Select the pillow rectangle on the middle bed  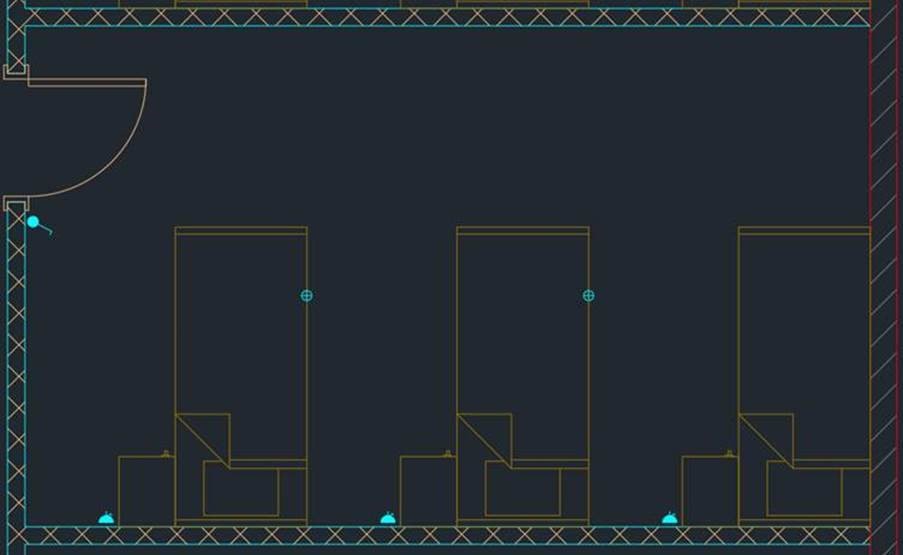[523, 488]
